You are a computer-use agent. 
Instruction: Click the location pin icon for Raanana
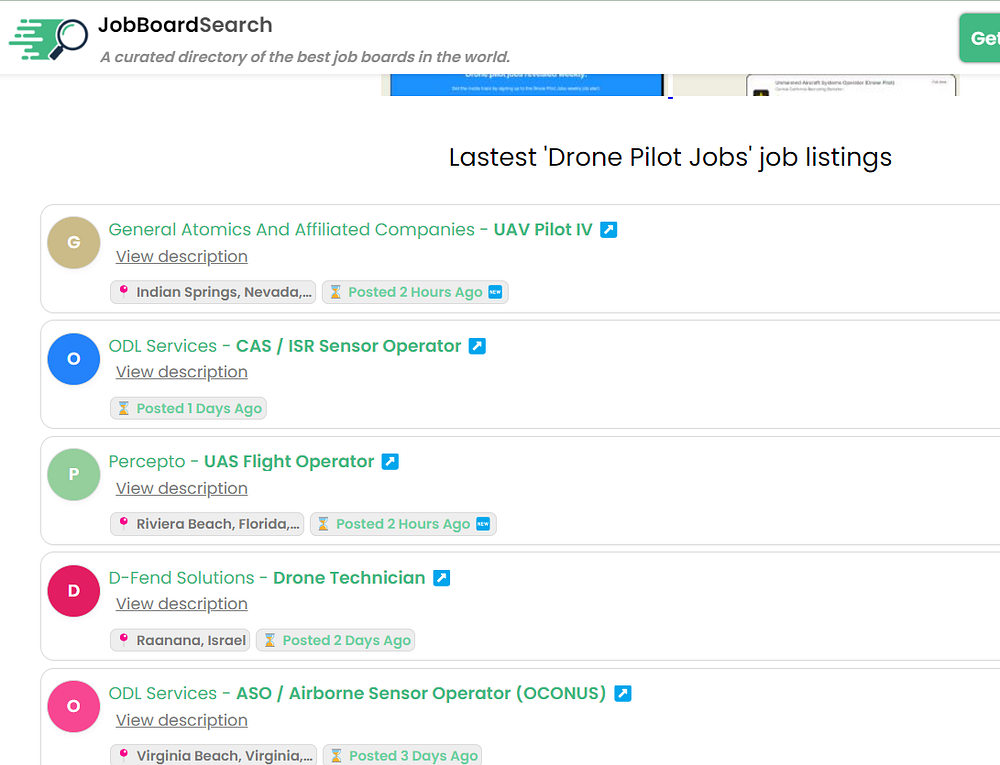(124, 639)
